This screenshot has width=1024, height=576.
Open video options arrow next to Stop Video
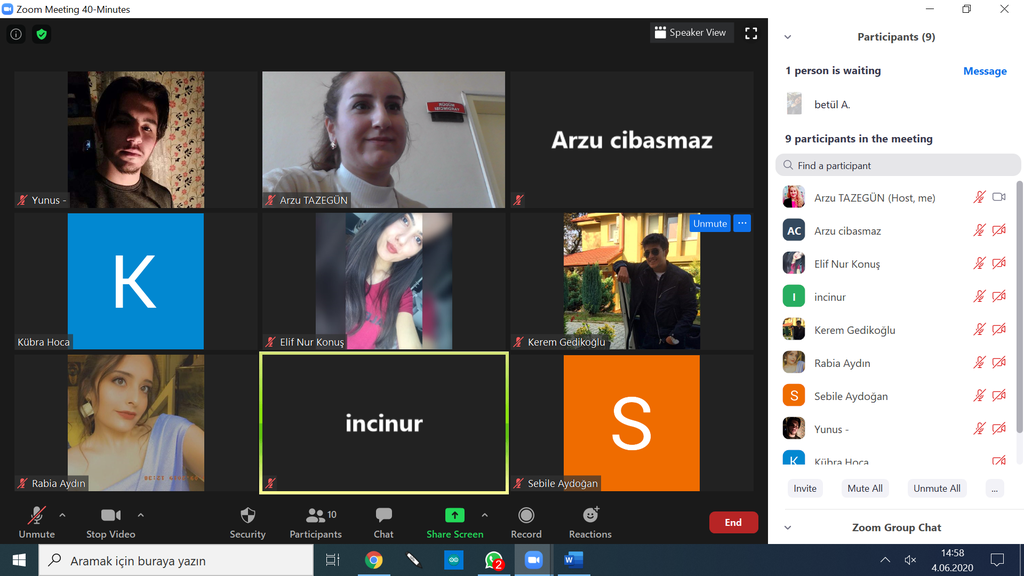coord(140,515)
